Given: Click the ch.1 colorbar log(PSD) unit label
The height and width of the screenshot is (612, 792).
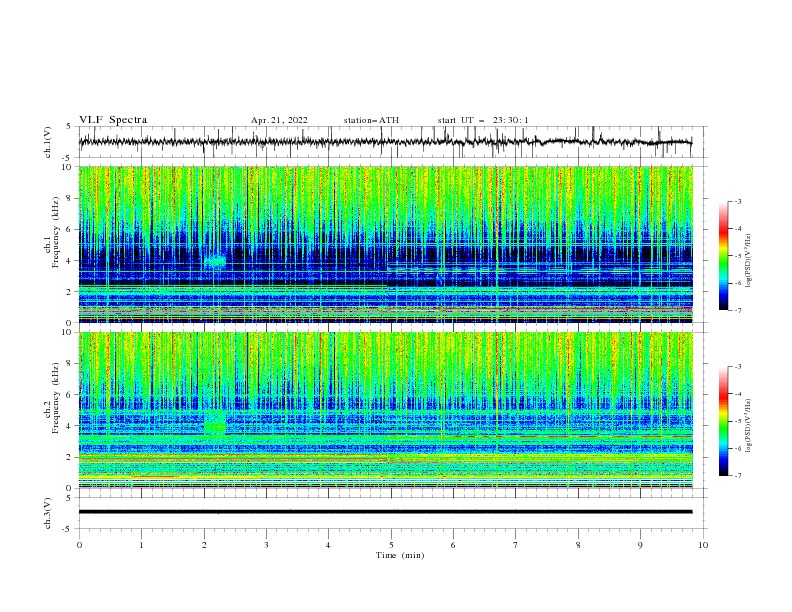Looking at the screenshot, I should point(748,261).
